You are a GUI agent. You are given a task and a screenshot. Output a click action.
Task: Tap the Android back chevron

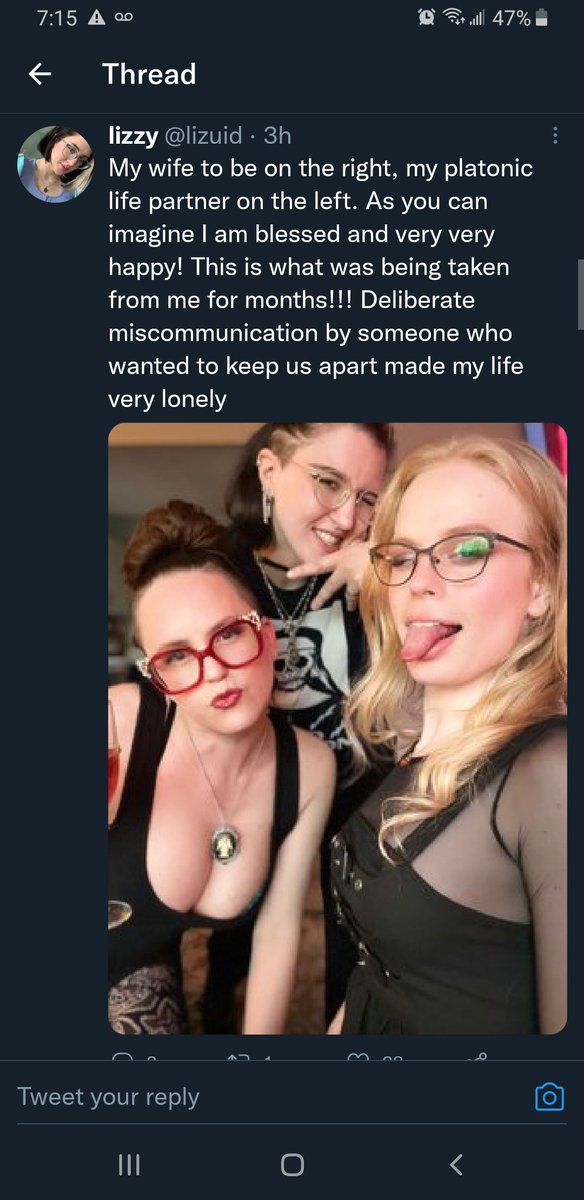pos(456,1164)
